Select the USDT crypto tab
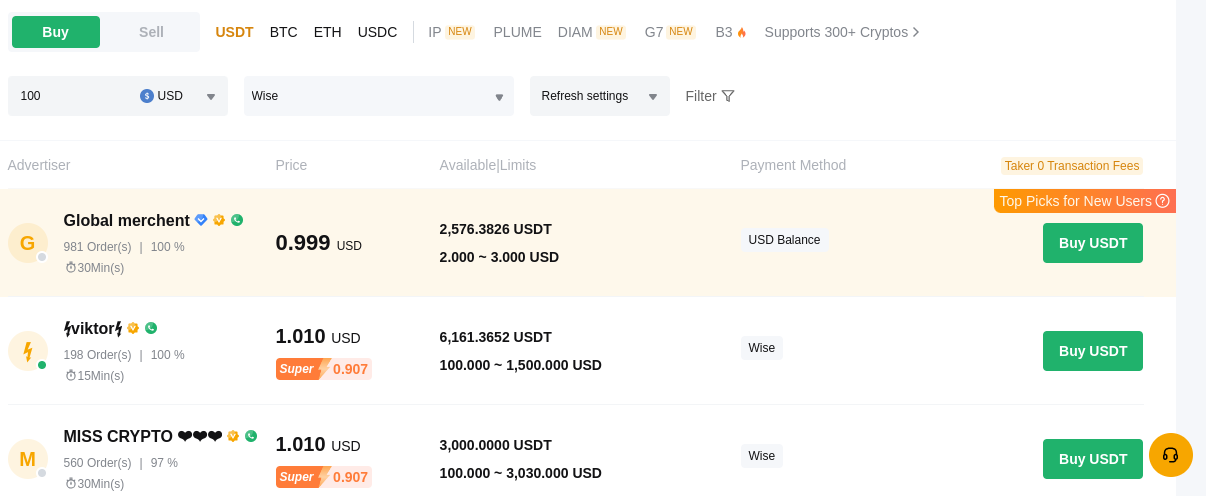The image size is (1206, 496). point(234,32)
